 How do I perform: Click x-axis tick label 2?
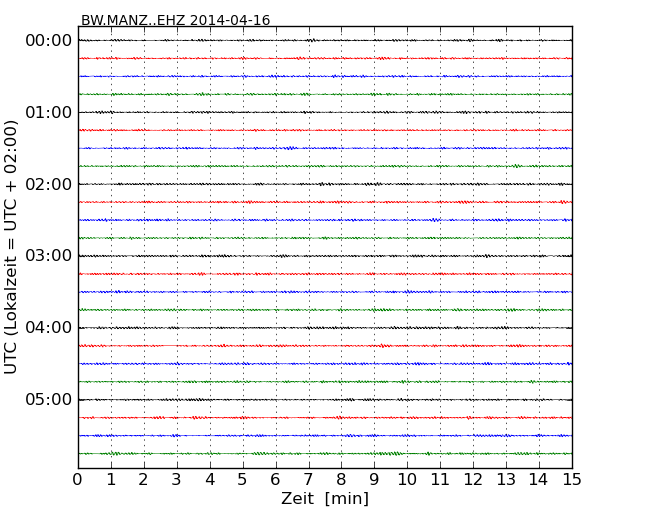tap(143, 479)
